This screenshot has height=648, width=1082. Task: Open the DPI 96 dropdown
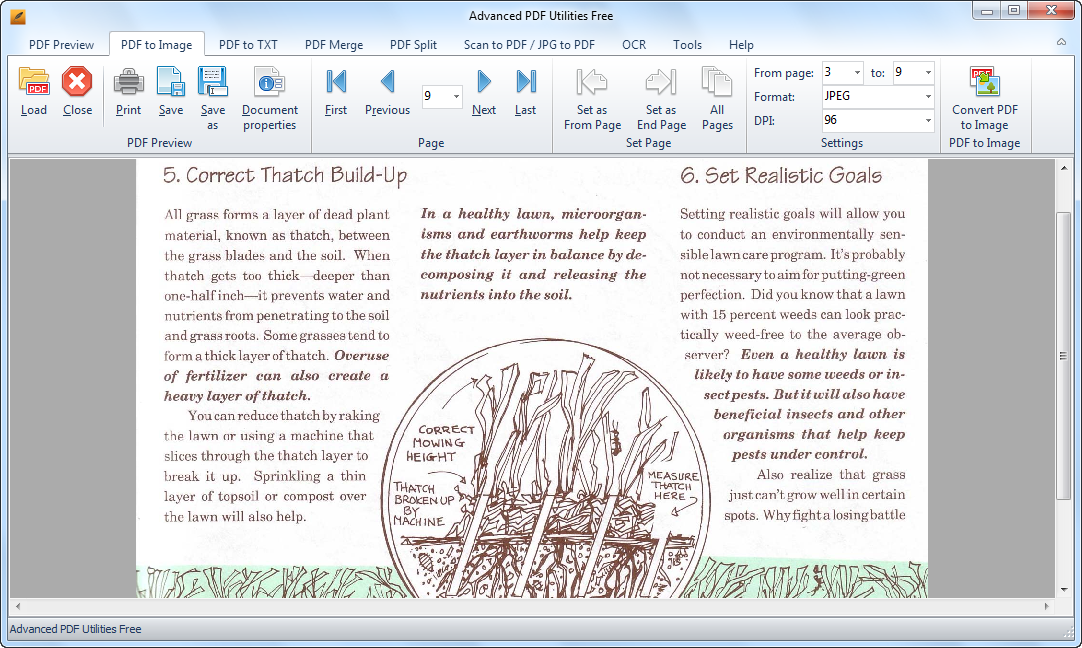928,120
